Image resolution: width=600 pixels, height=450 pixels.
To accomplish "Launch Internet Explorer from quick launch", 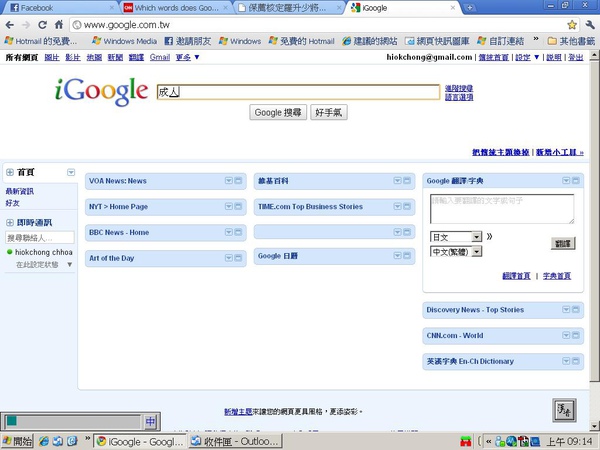I will (44, 441).
